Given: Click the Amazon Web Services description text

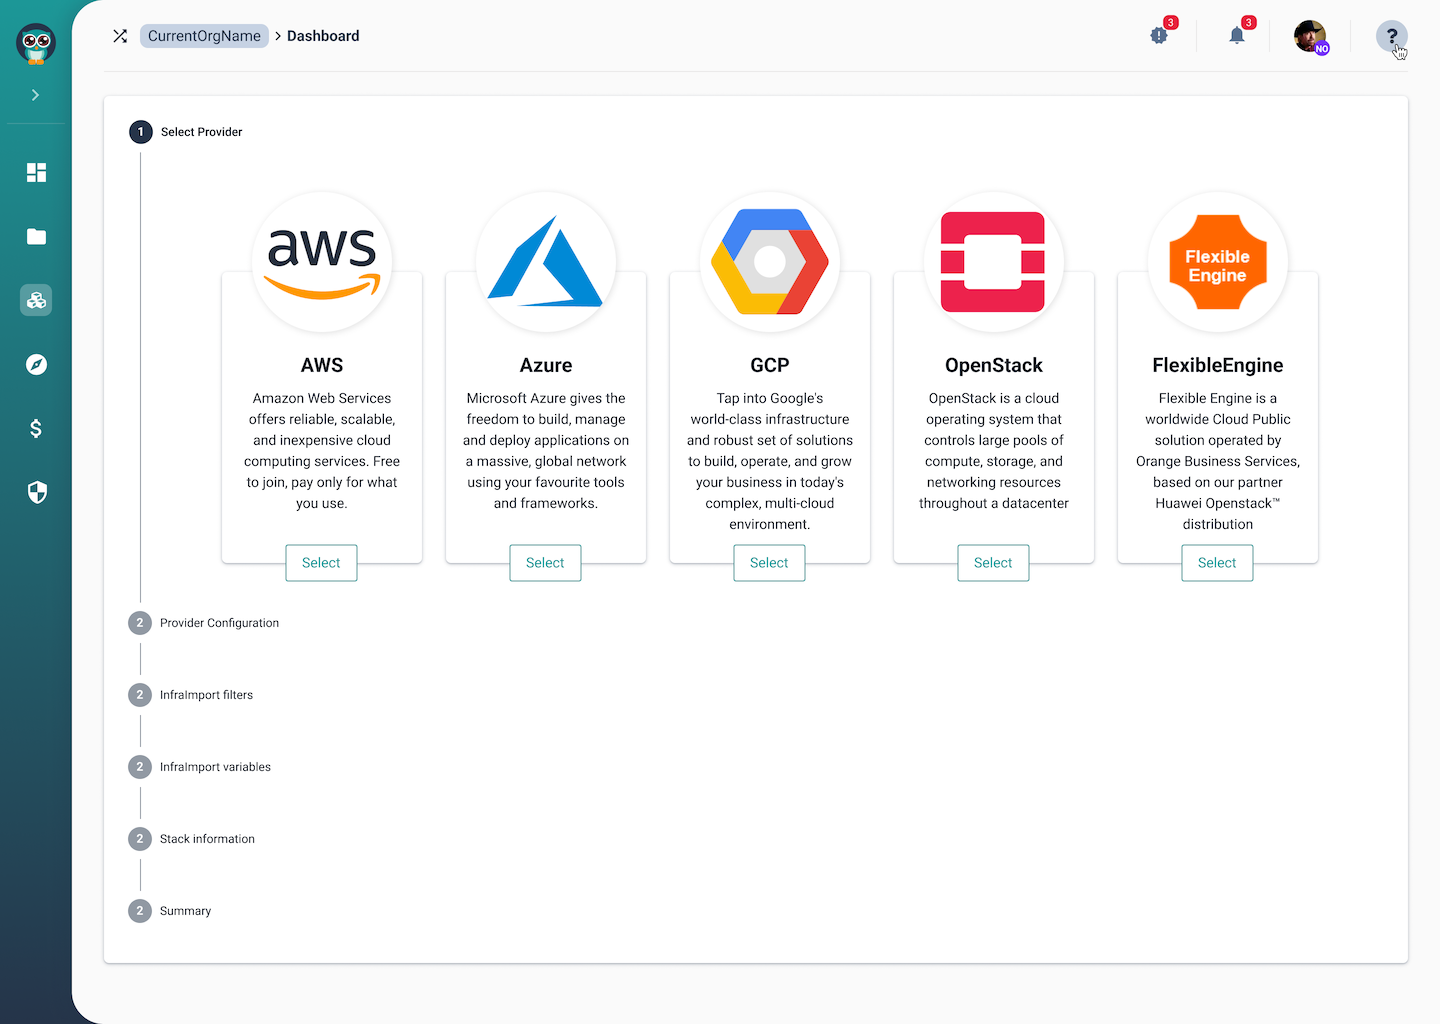Looking at the screenshot, I should [322, 451].
